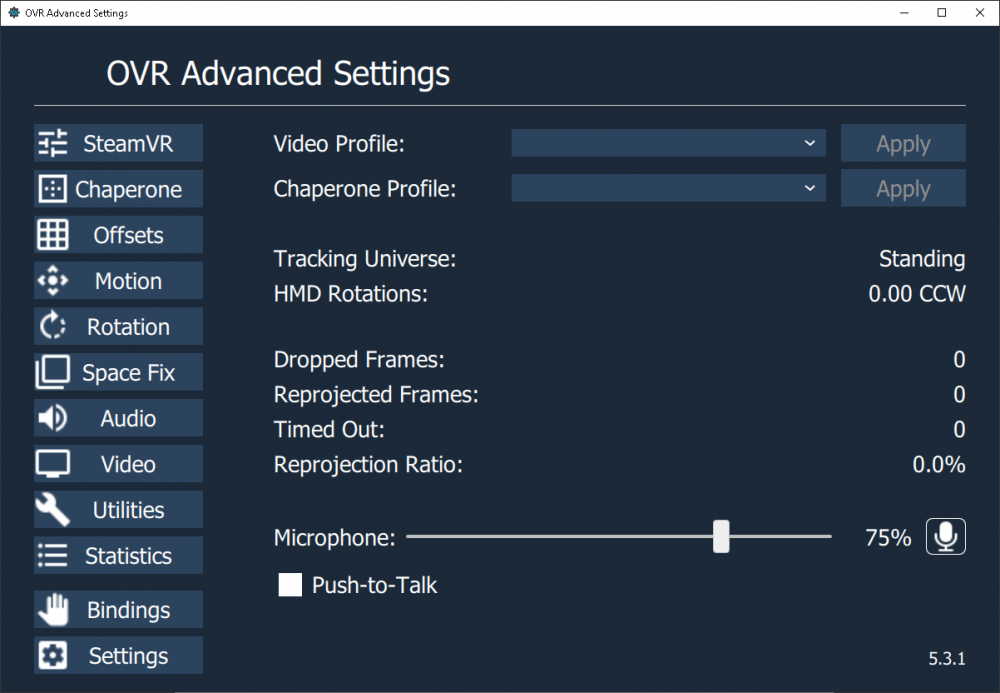
Task: Maximize the OVR Advanced Settings window
Action: [941, 13]
